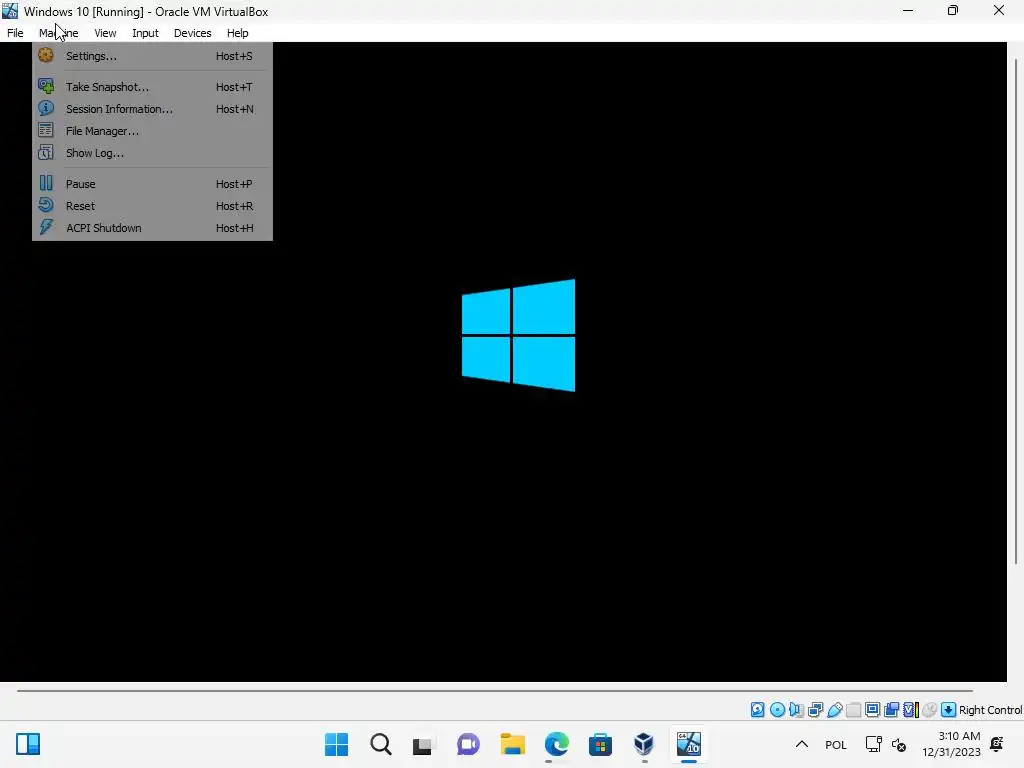Choose Reset from Machine menu
The height and width of the screenshot is (768, 1024).
tap(152, 206)
